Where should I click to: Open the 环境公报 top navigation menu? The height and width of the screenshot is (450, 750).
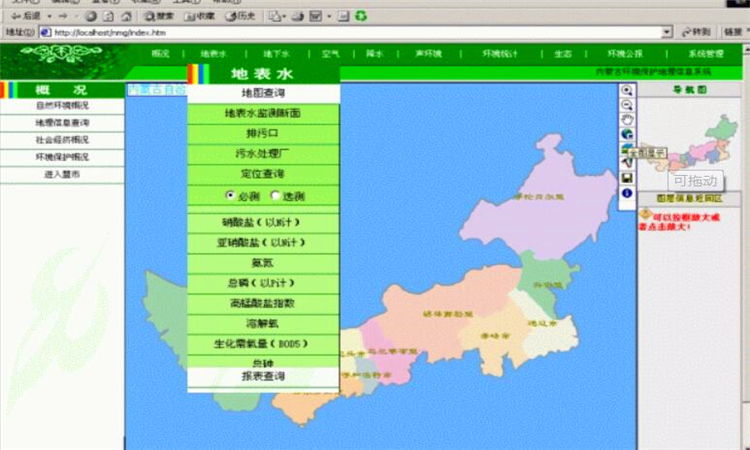tap(625, 54)
